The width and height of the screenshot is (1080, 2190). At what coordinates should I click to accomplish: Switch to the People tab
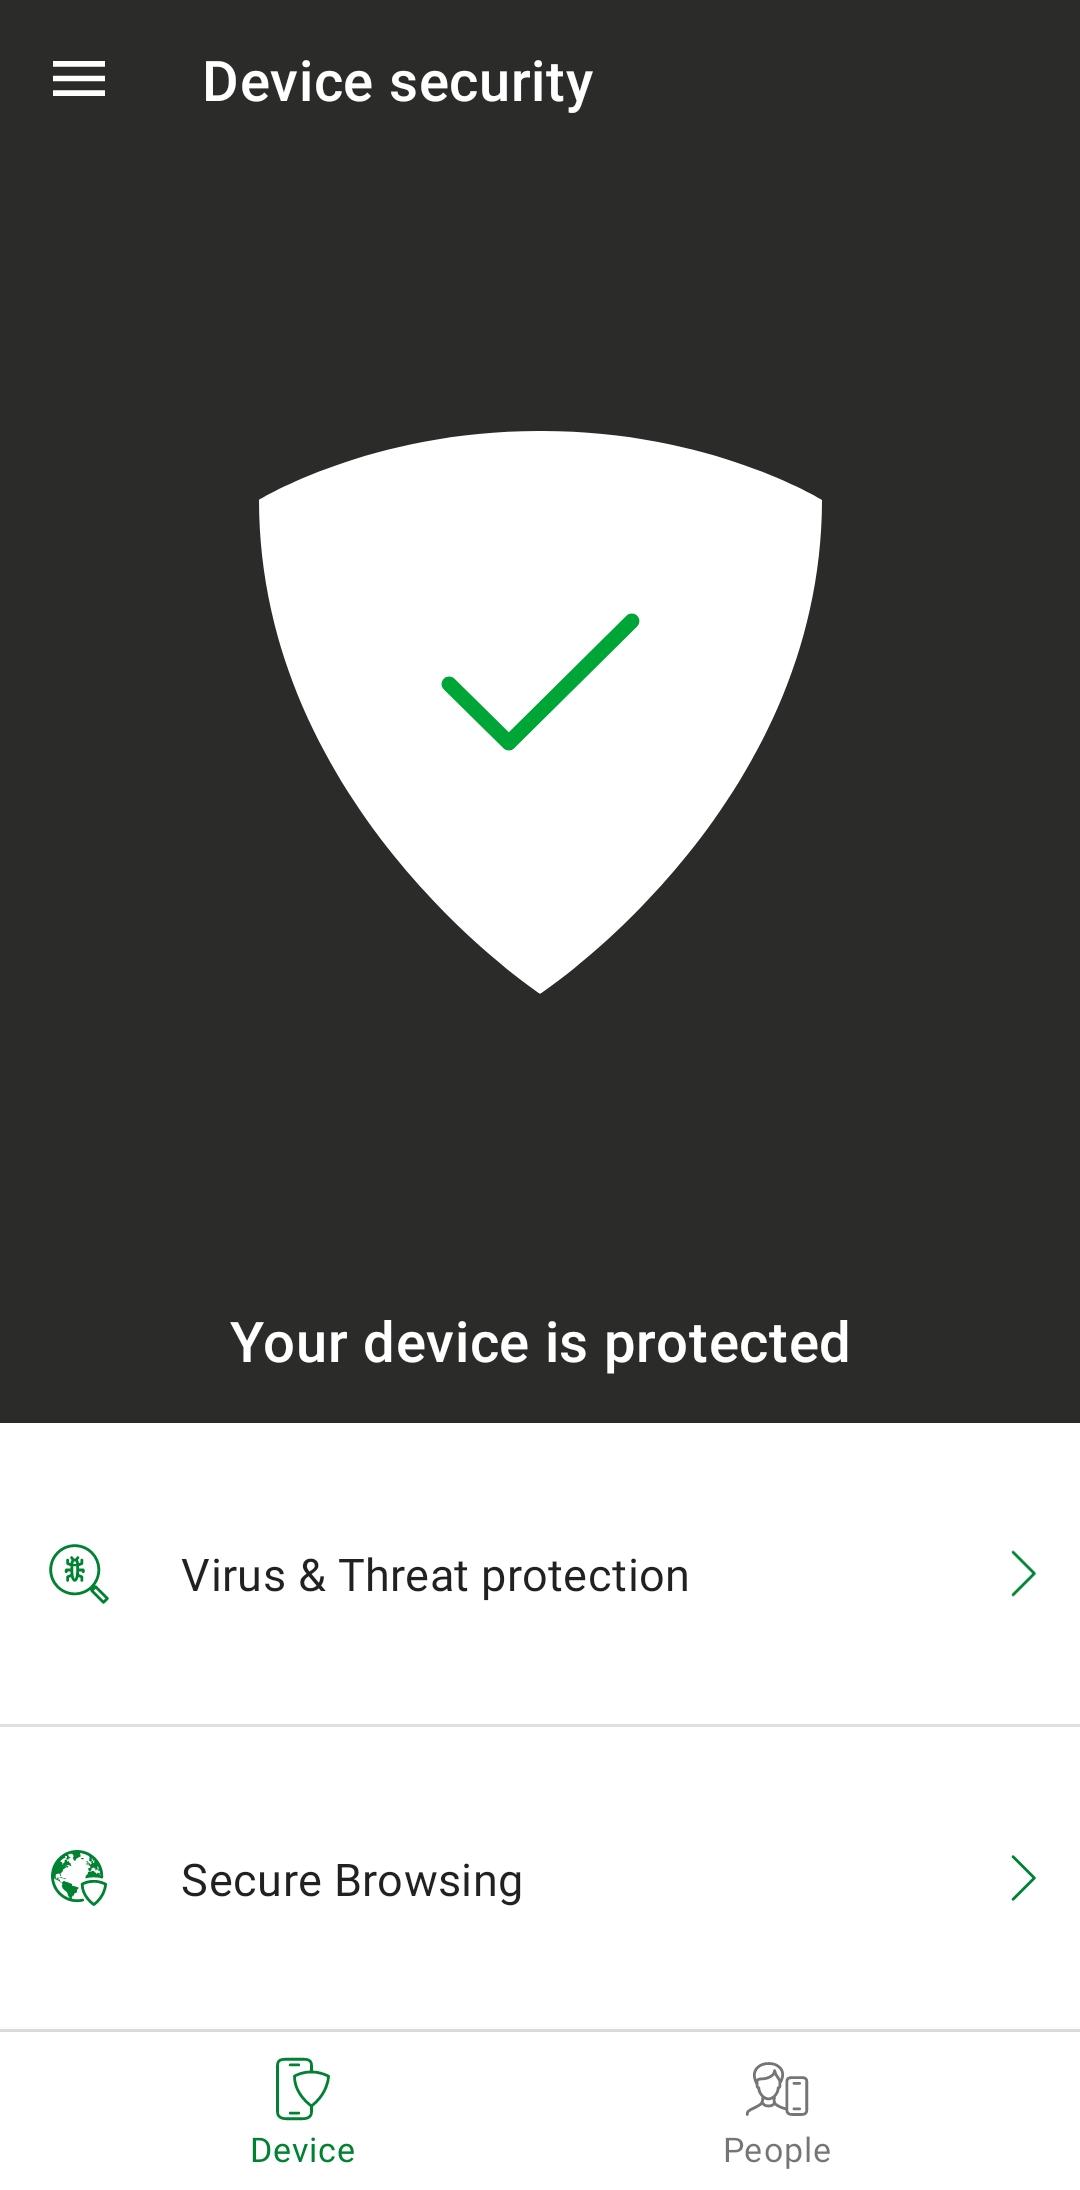pos(777,2110)
